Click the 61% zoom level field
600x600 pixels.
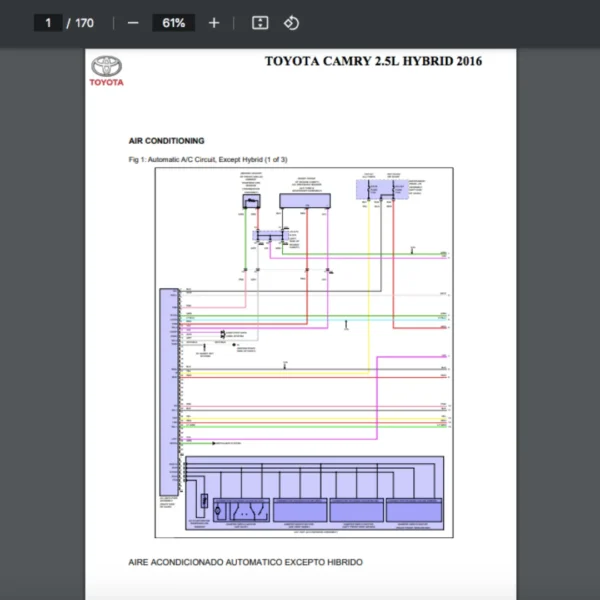(x=173, y=23)
